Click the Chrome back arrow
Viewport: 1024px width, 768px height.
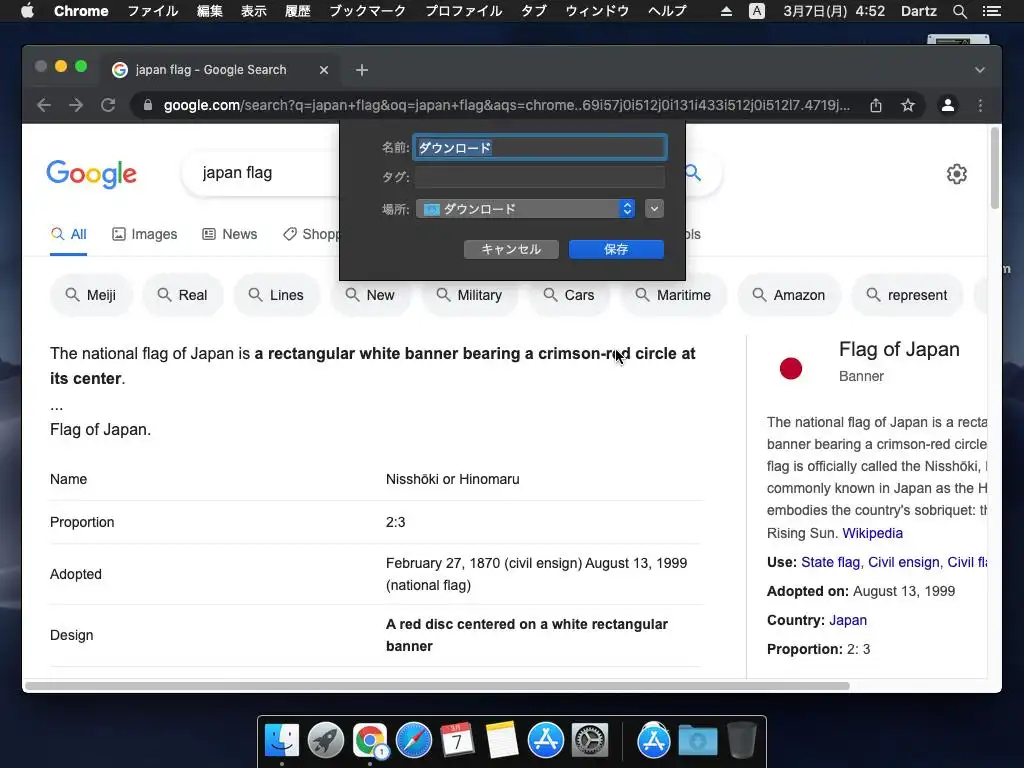pos(44,105)
